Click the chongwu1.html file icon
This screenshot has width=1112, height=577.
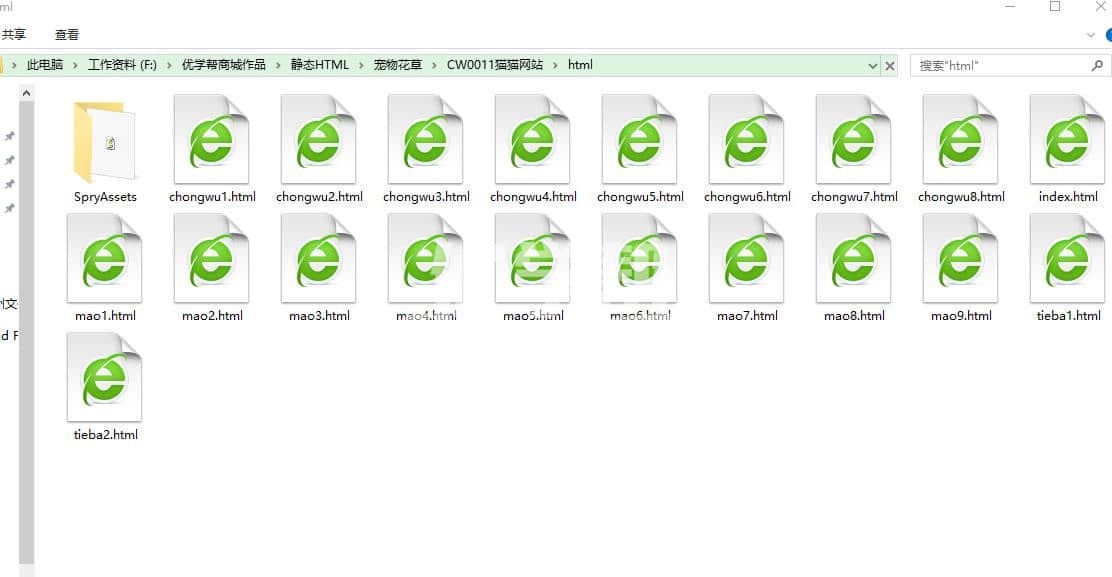[211, 140]
